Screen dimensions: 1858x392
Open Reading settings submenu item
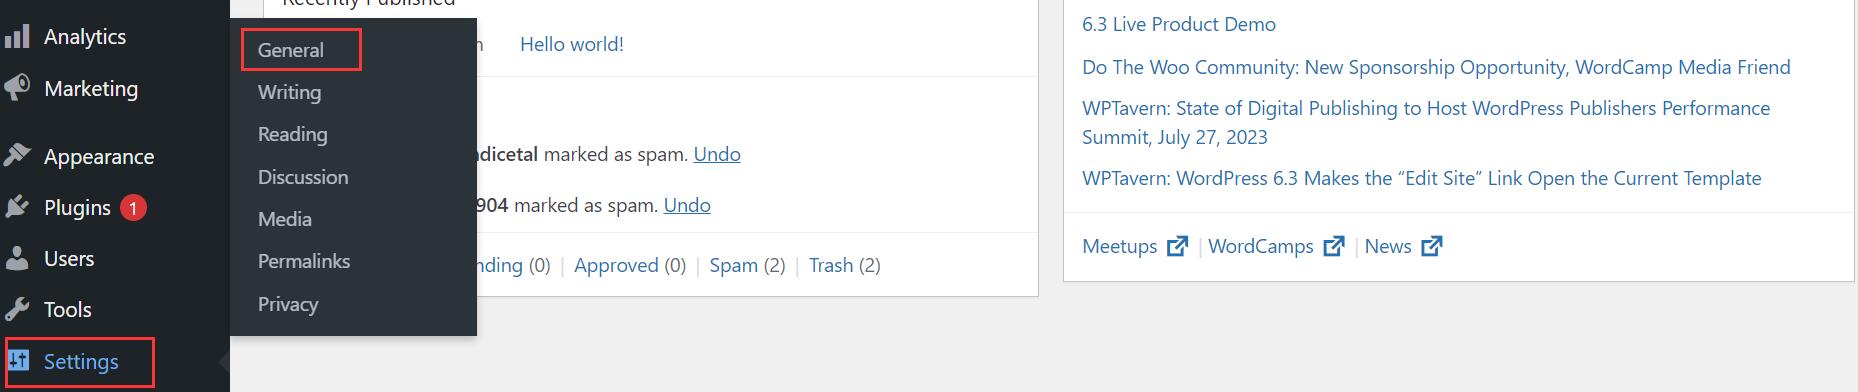(x=292, y=134)
